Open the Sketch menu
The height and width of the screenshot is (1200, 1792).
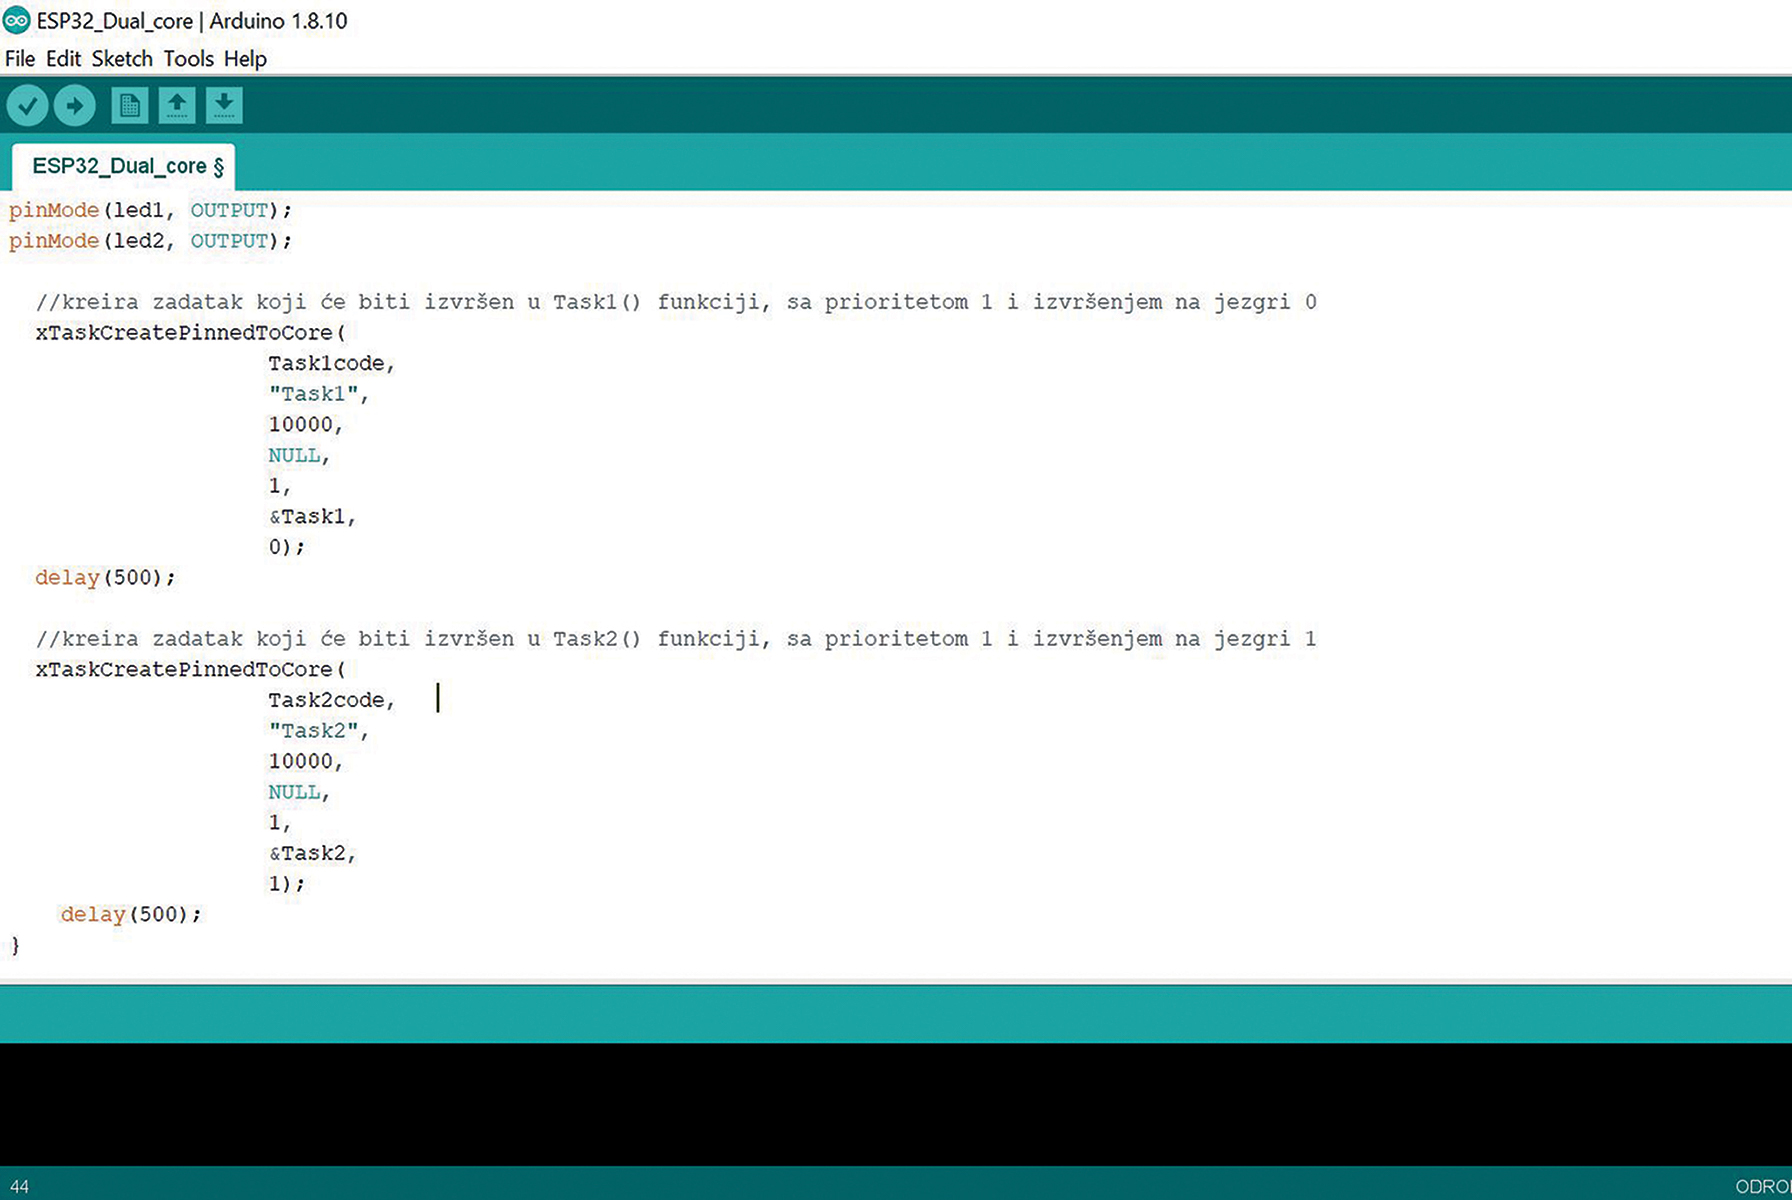pos(122,59)
